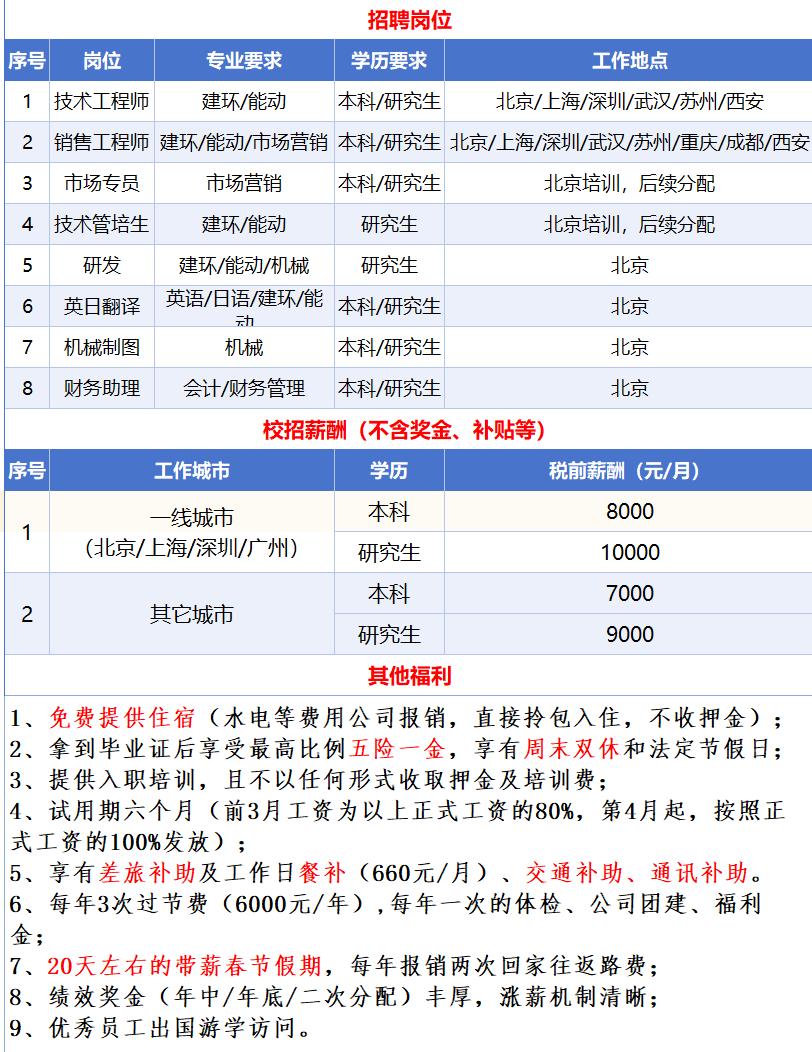812x1052 pixels.
Task: Click the 英日翻译 position cell
Action: click(x=102, y=306)
